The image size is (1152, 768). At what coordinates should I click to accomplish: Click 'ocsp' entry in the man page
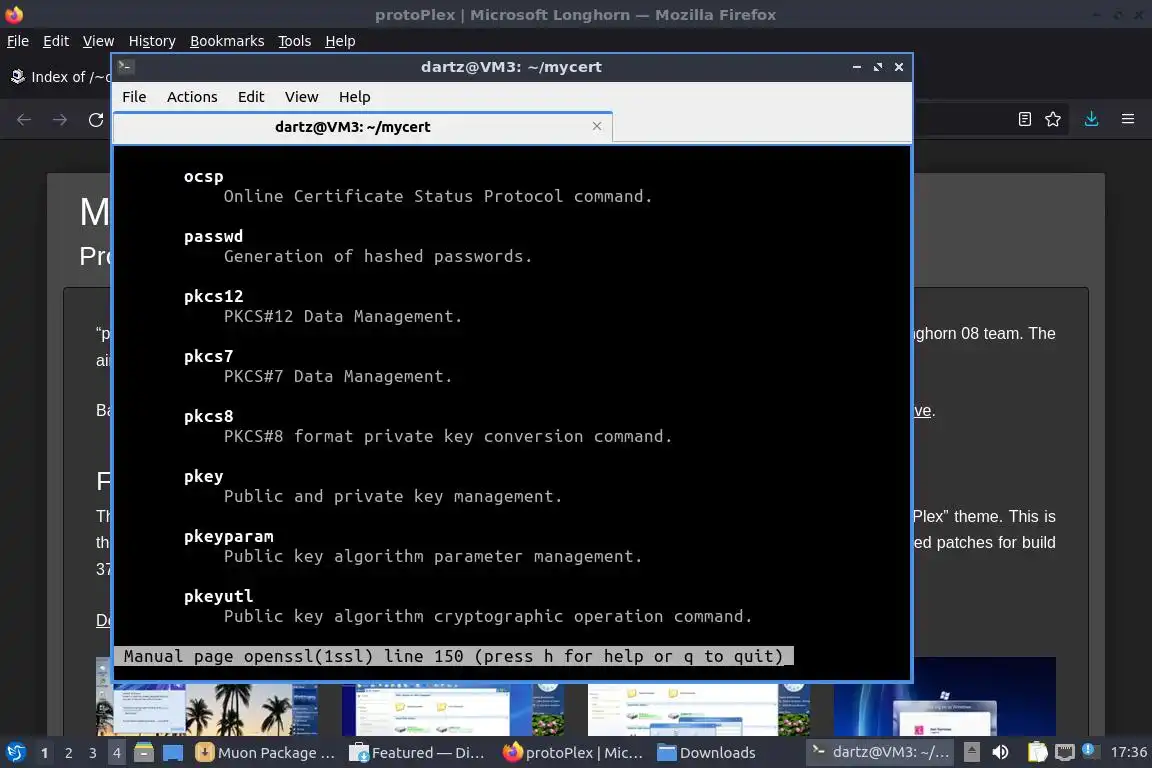click(x=204, y=176)
